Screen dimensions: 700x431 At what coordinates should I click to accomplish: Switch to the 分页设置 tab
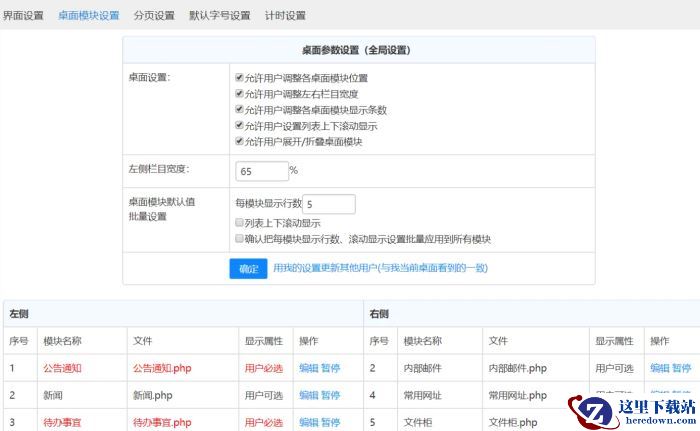pyautogui.click(x=153, y=16)
